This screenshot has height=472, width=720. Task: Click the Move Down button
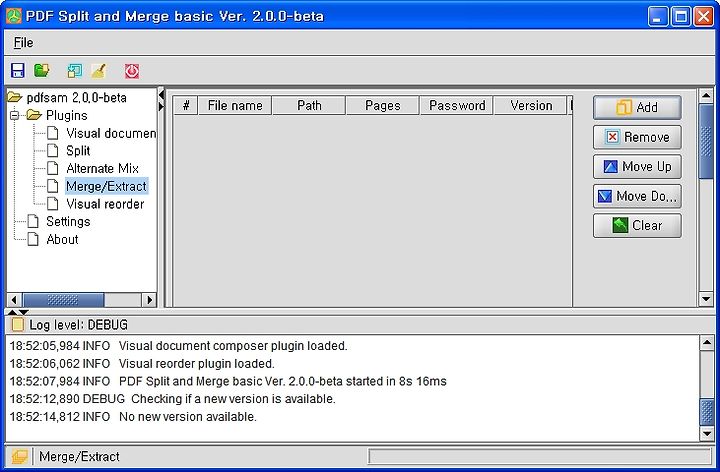(x=637, y=196)
